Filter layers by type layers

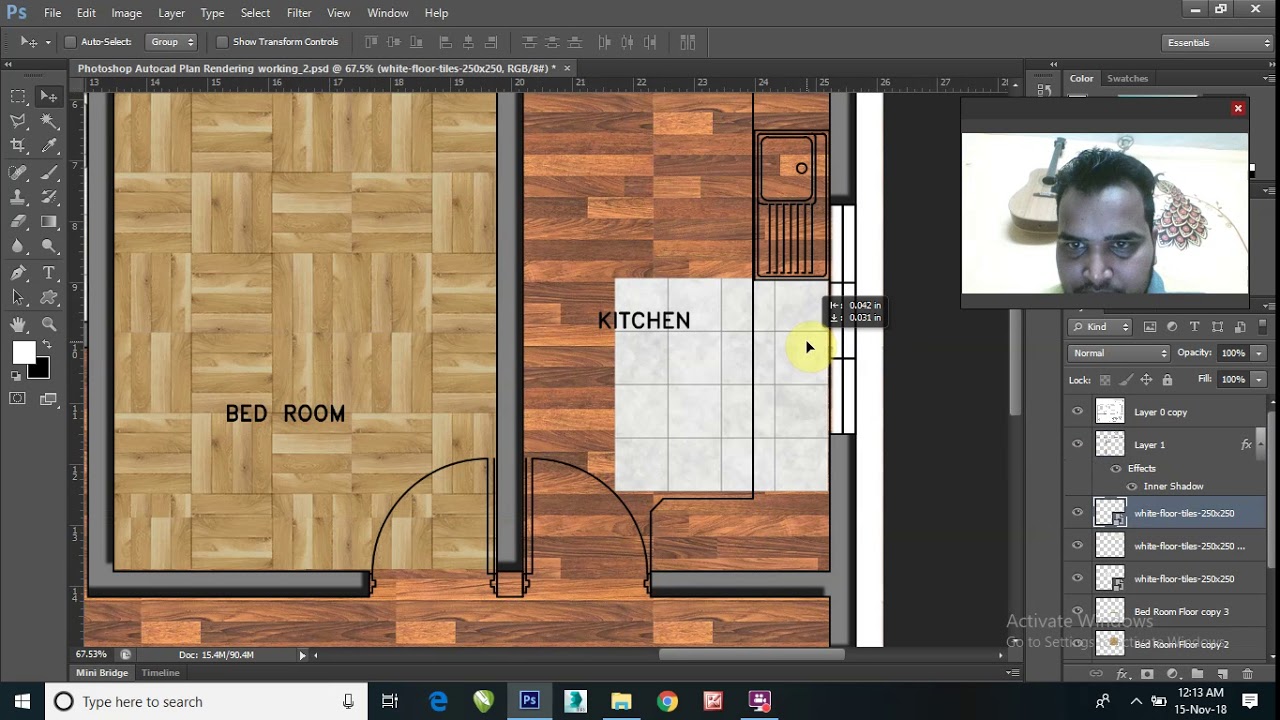tap(1194, 327)
